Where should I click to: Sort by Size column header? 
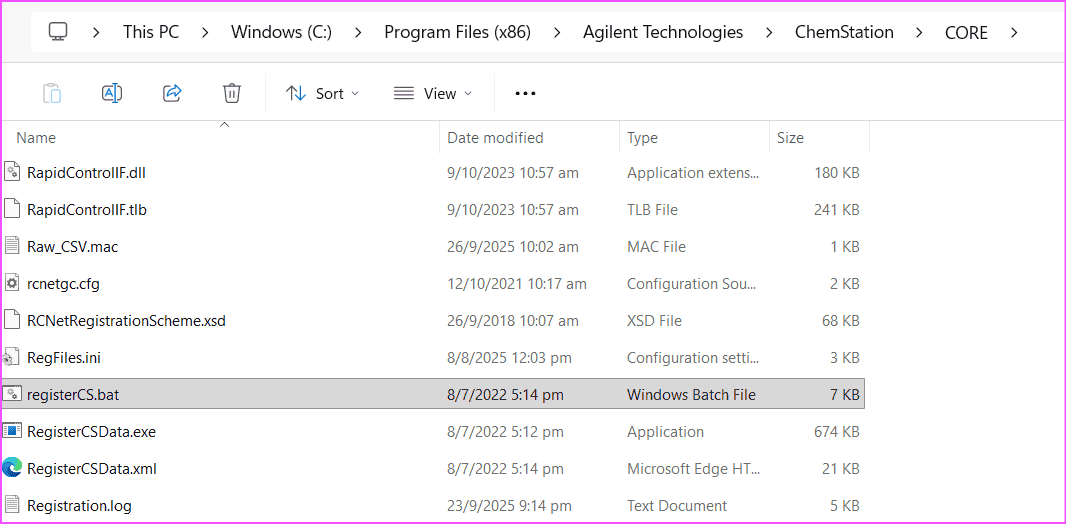click(790, 138)
